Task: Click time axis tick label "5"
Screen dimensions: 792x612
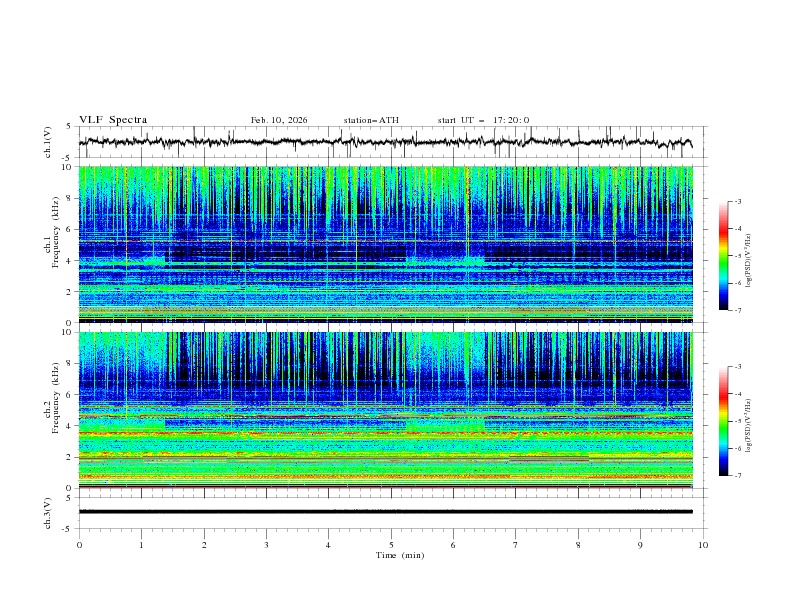Action: click(391, 545)
